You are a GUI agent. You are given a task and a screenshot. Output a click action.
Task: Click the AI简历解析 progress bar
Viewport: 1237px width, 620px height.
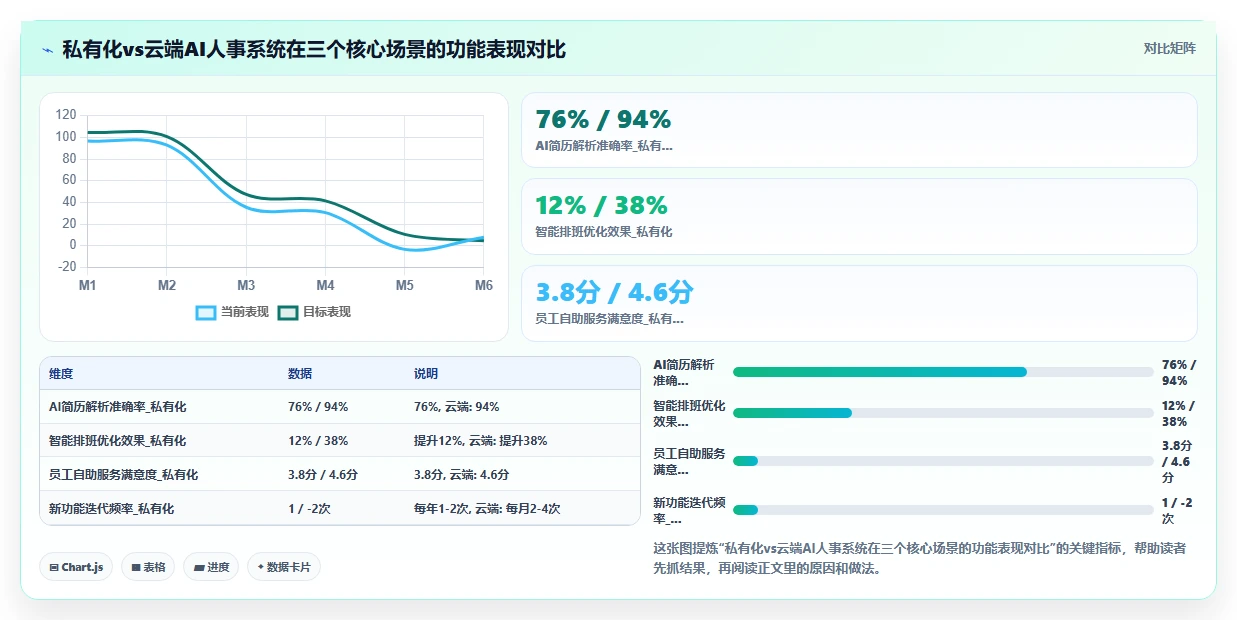tap(943, 372)
